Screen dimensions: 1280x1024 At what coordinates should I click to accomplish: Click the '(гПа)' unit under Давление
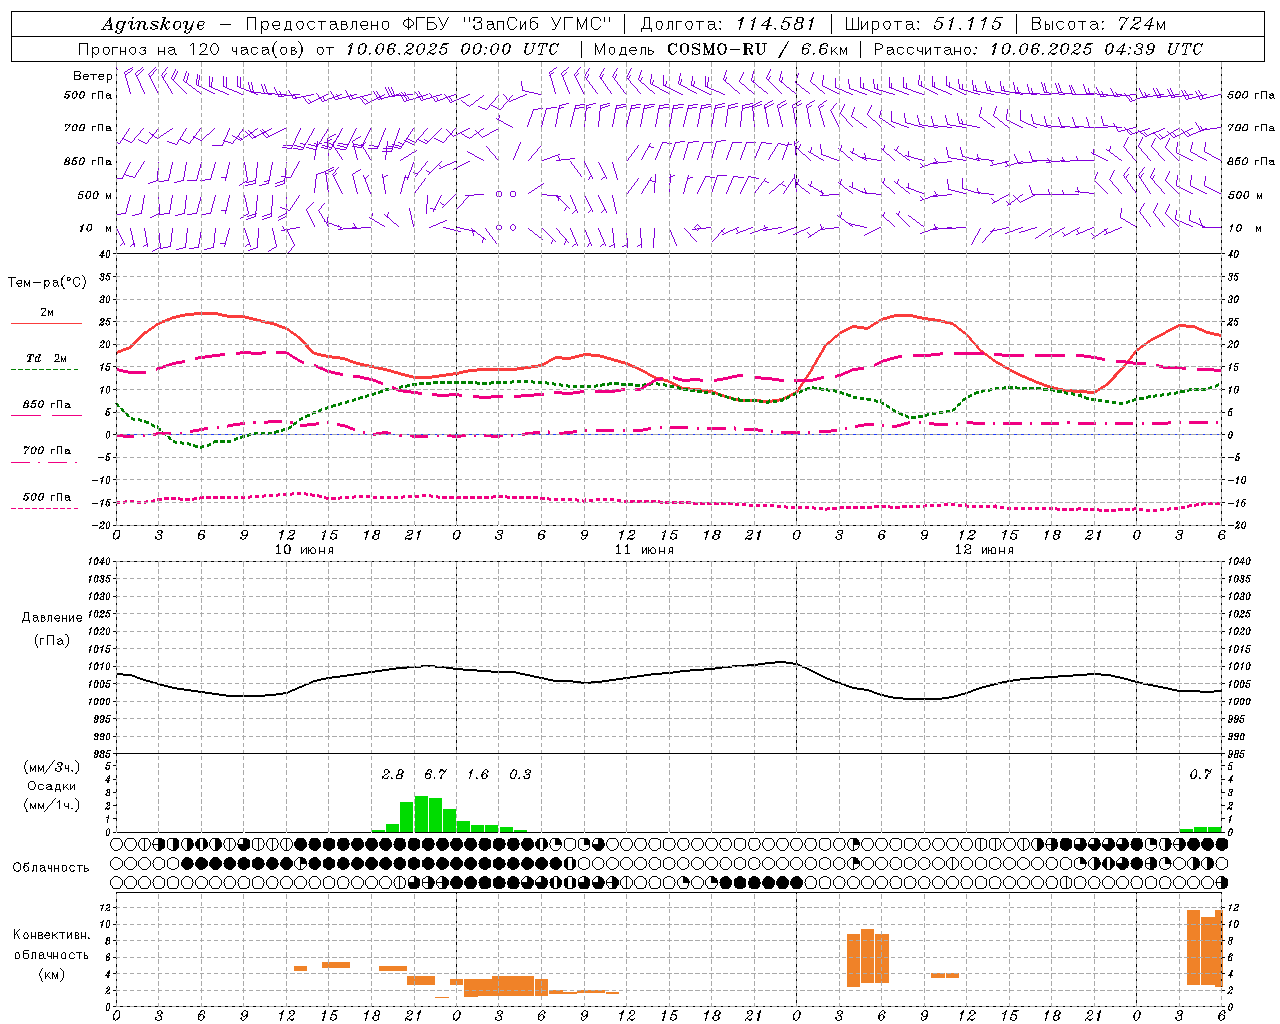(x=52, y=640)
